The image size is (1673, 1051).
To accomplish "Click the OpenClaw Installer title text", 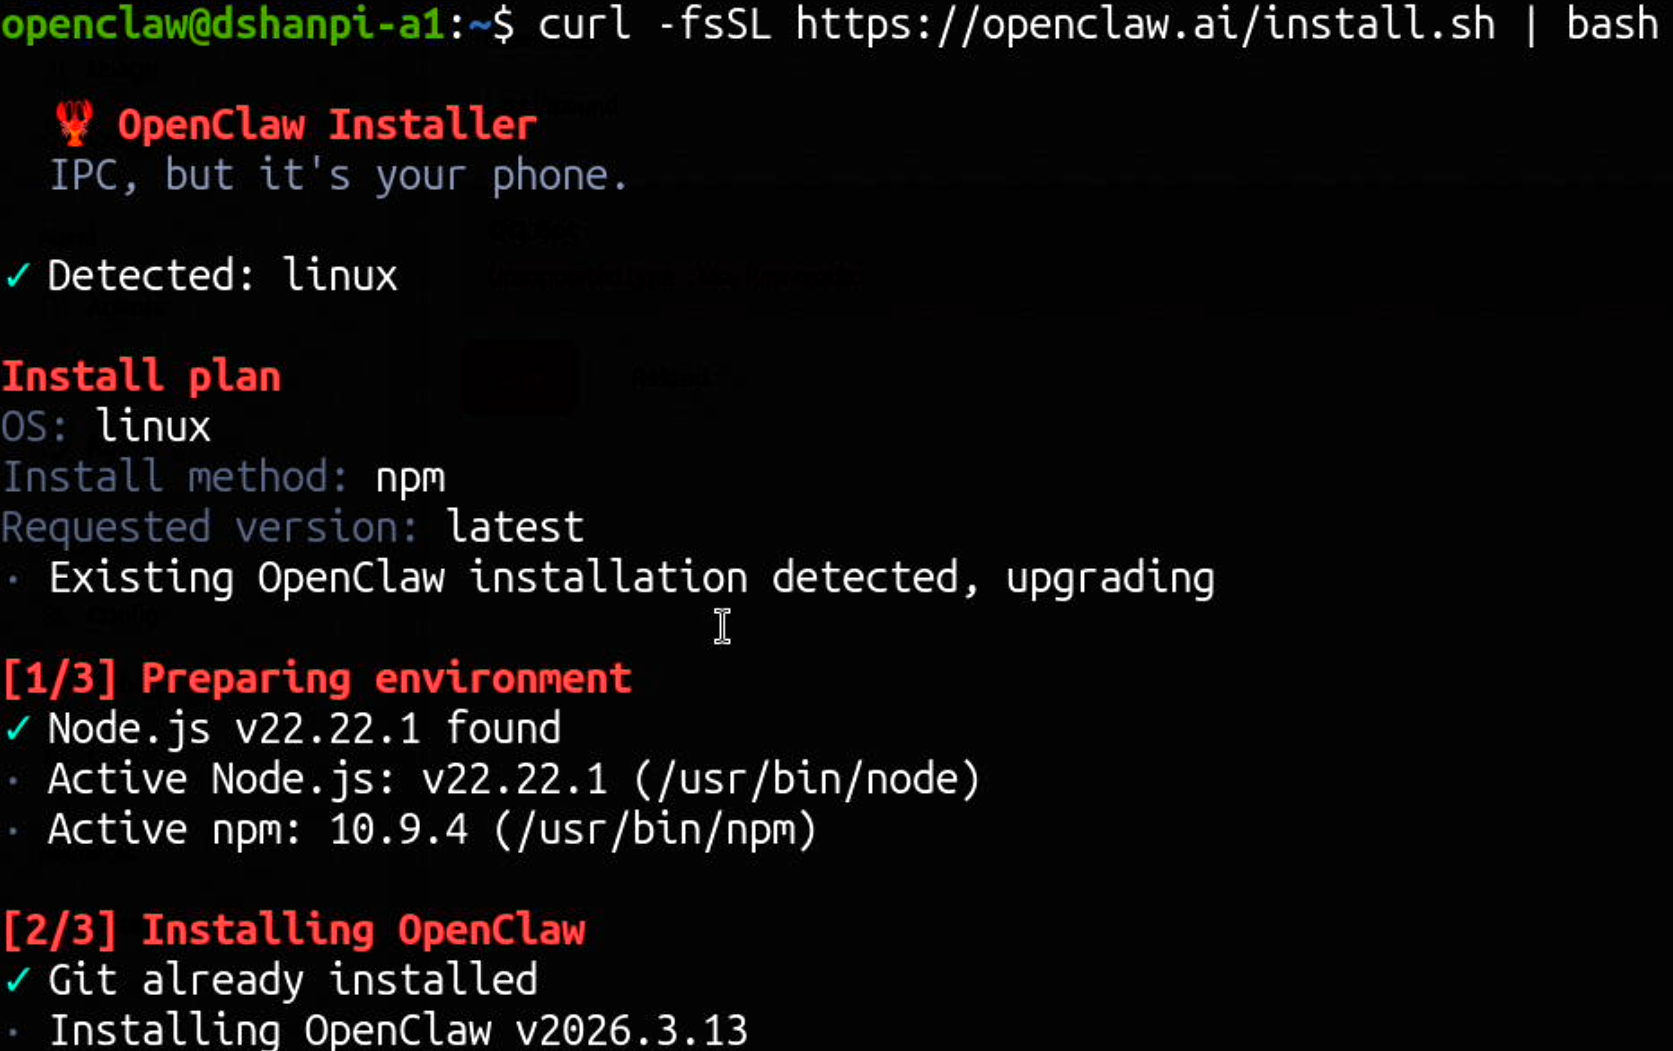I will (x=327, y=125).
